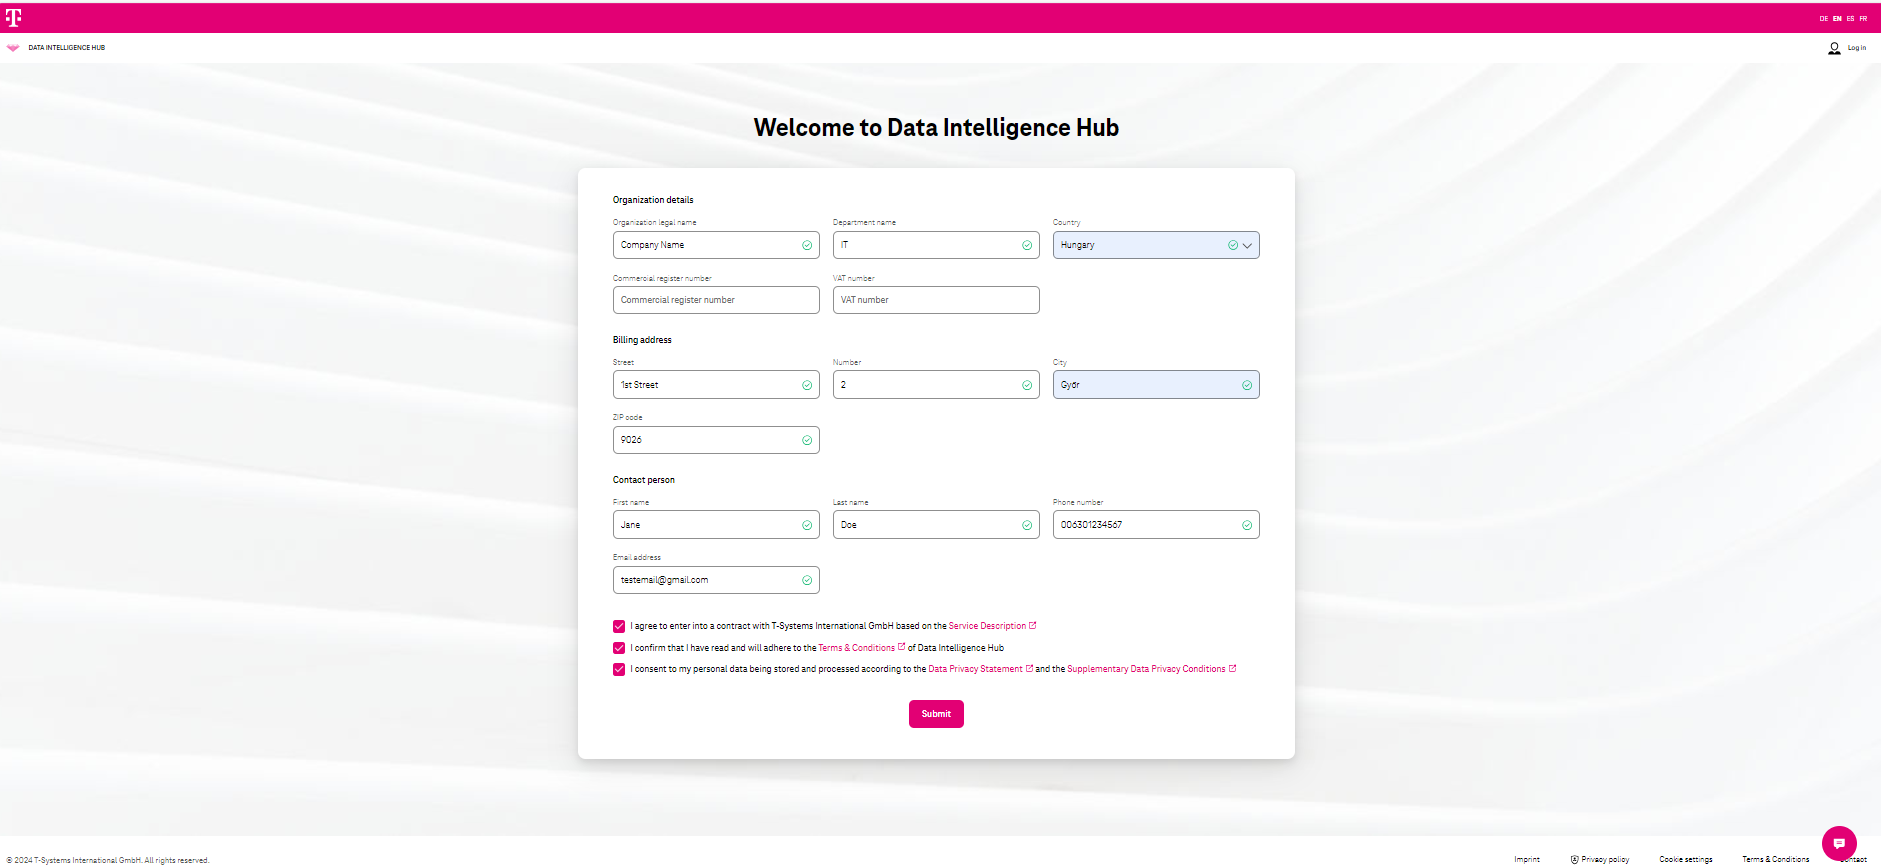
Task: Click the validation checkmark in Street field
Action: click(x=807, y=385)
